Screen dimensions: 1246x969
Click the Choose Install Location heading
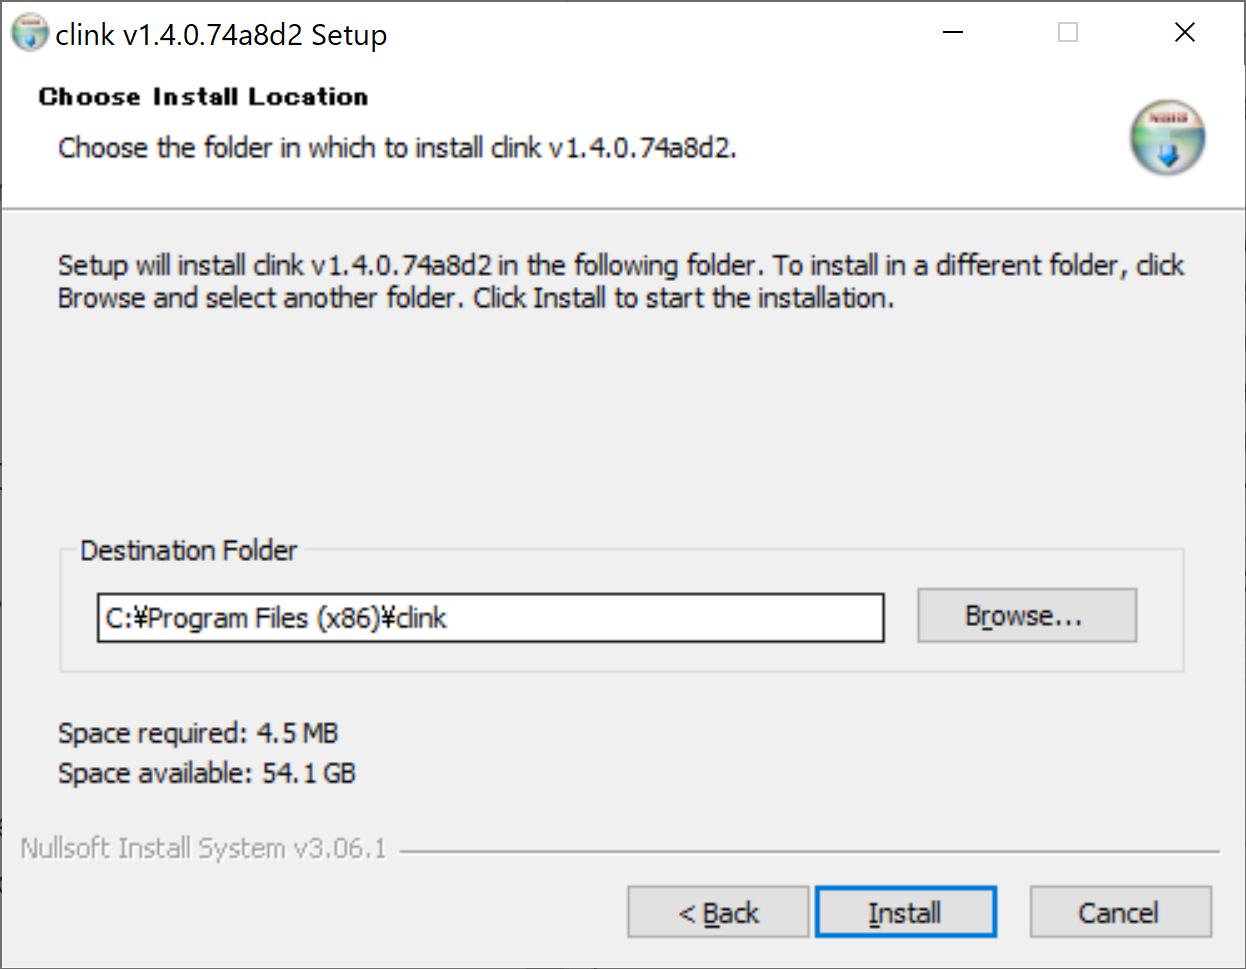coord(203,96)
